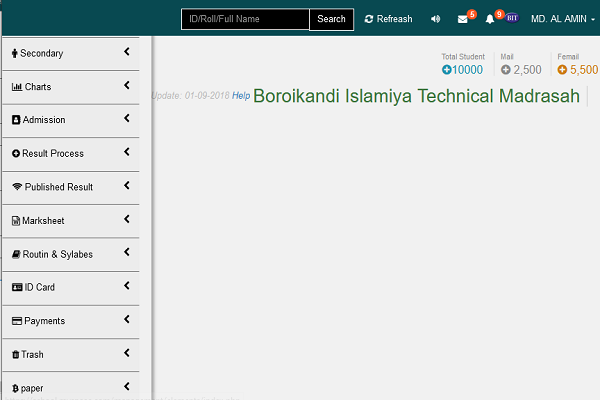Click the ID Card menu icon
This screenshot has width=600, height=400.
[17, 288]
